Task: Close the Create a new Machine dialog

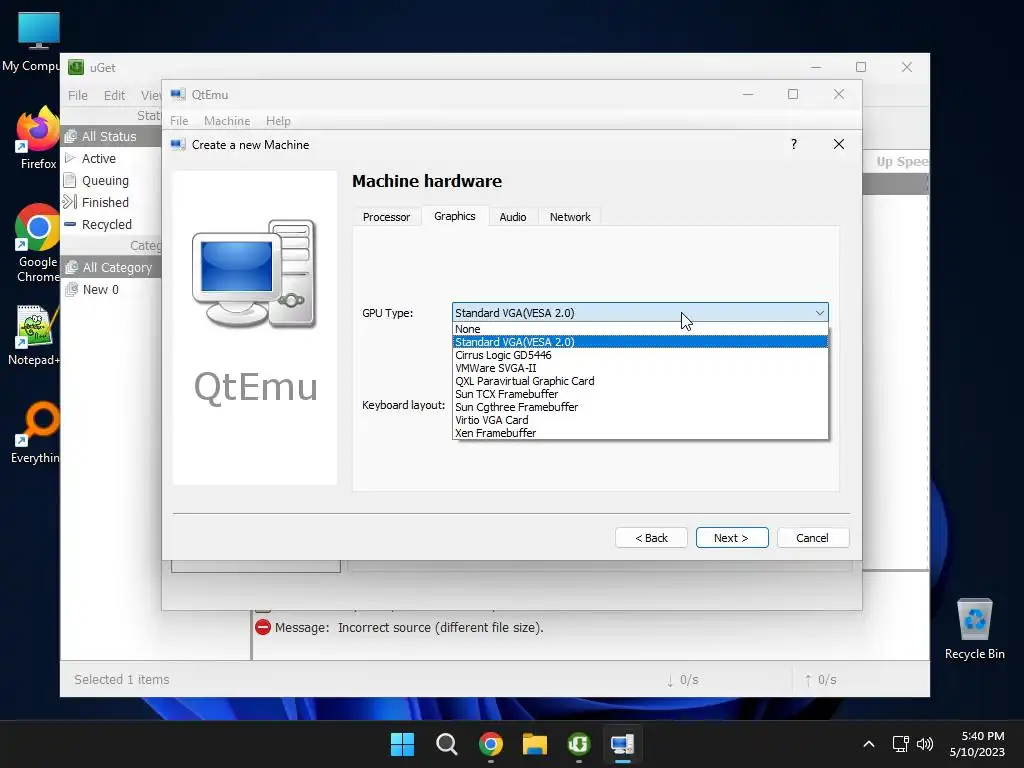Action: point(839,144)
